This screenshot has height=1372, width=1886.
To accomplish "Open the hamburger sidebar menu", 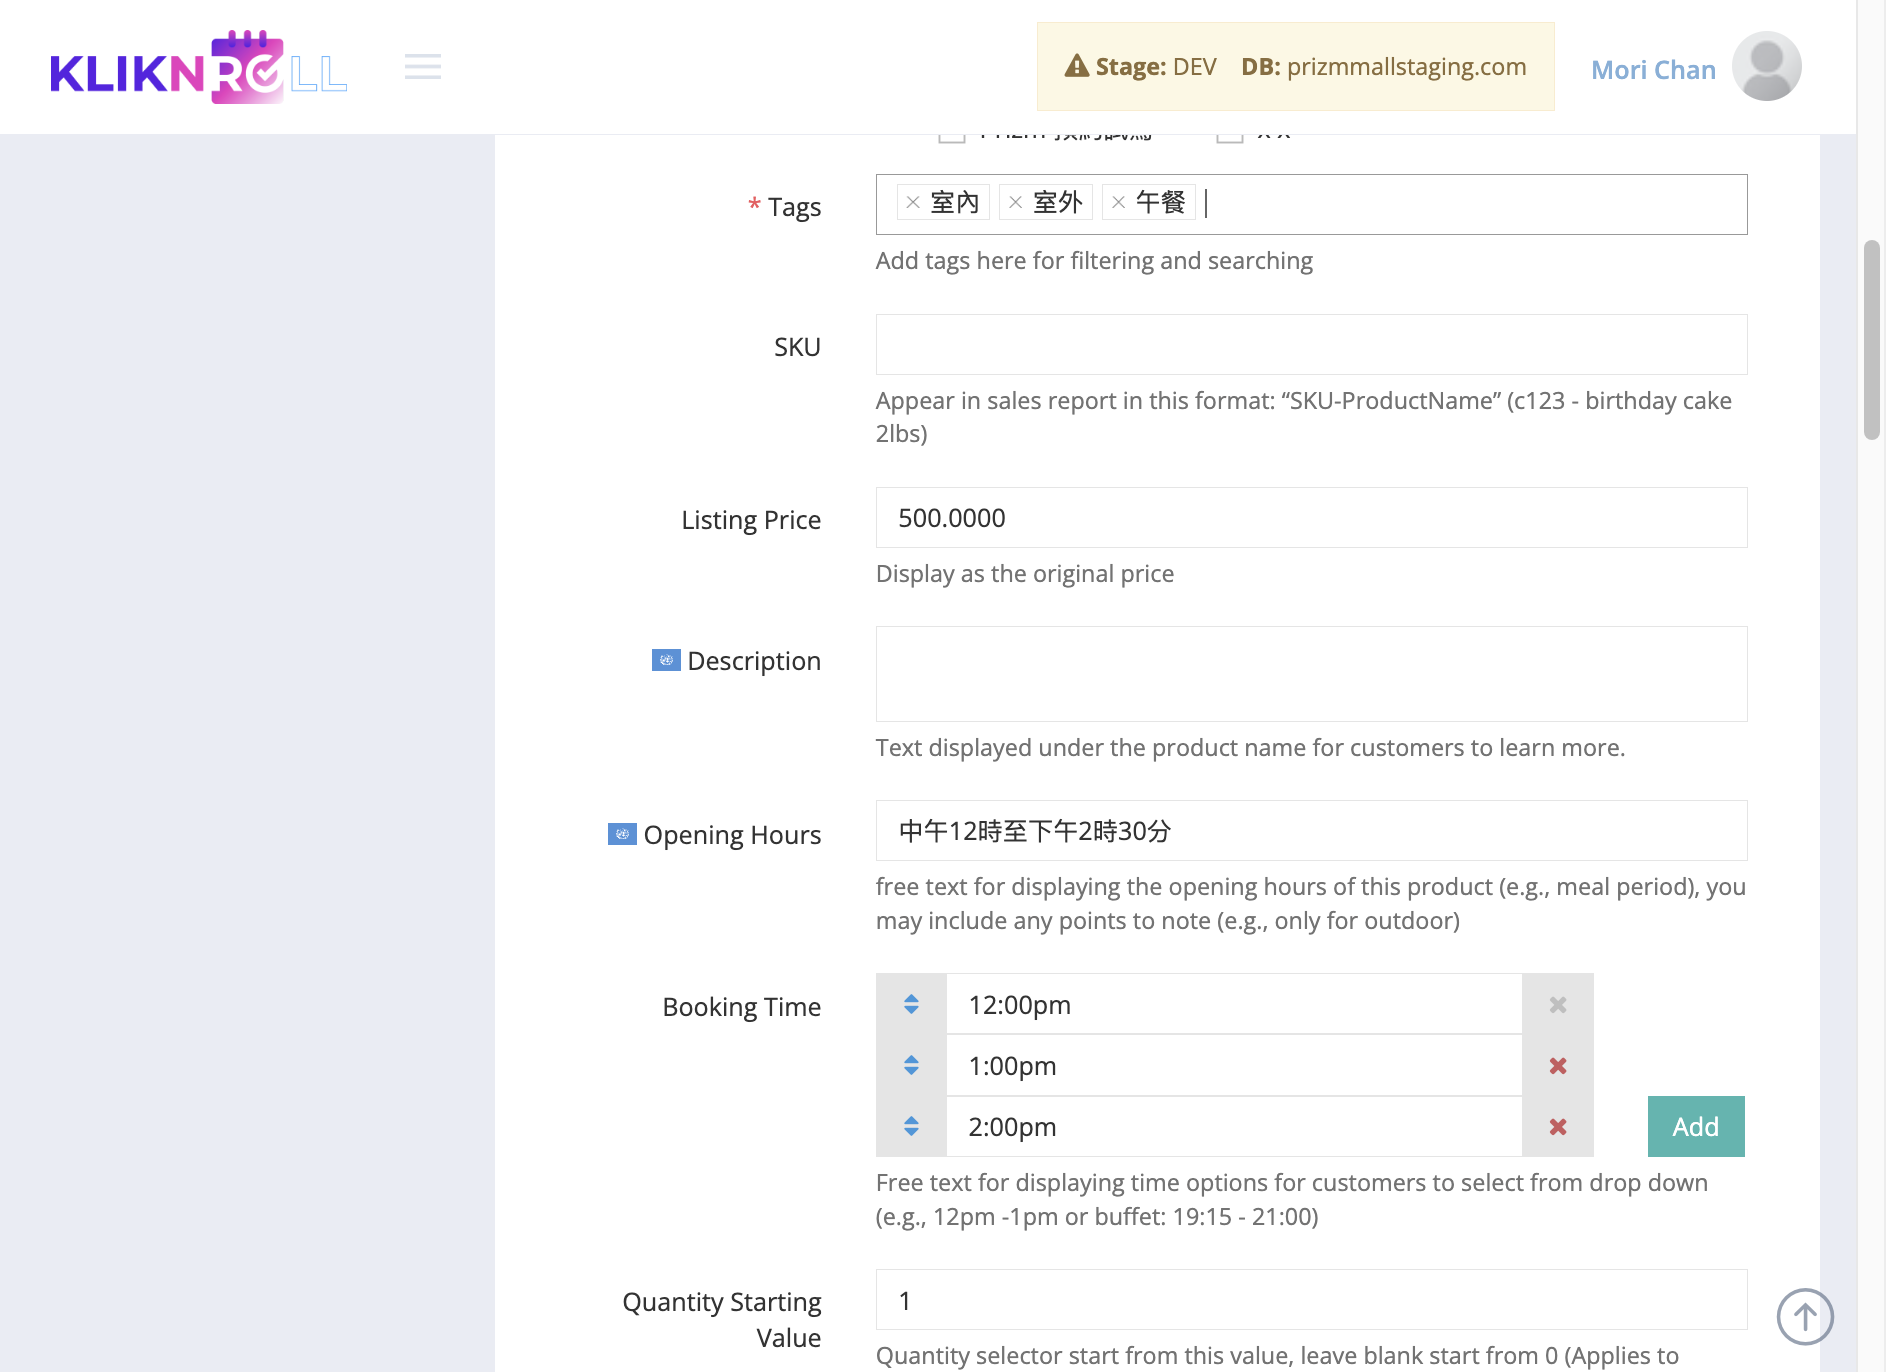I will tap(423, 67).
